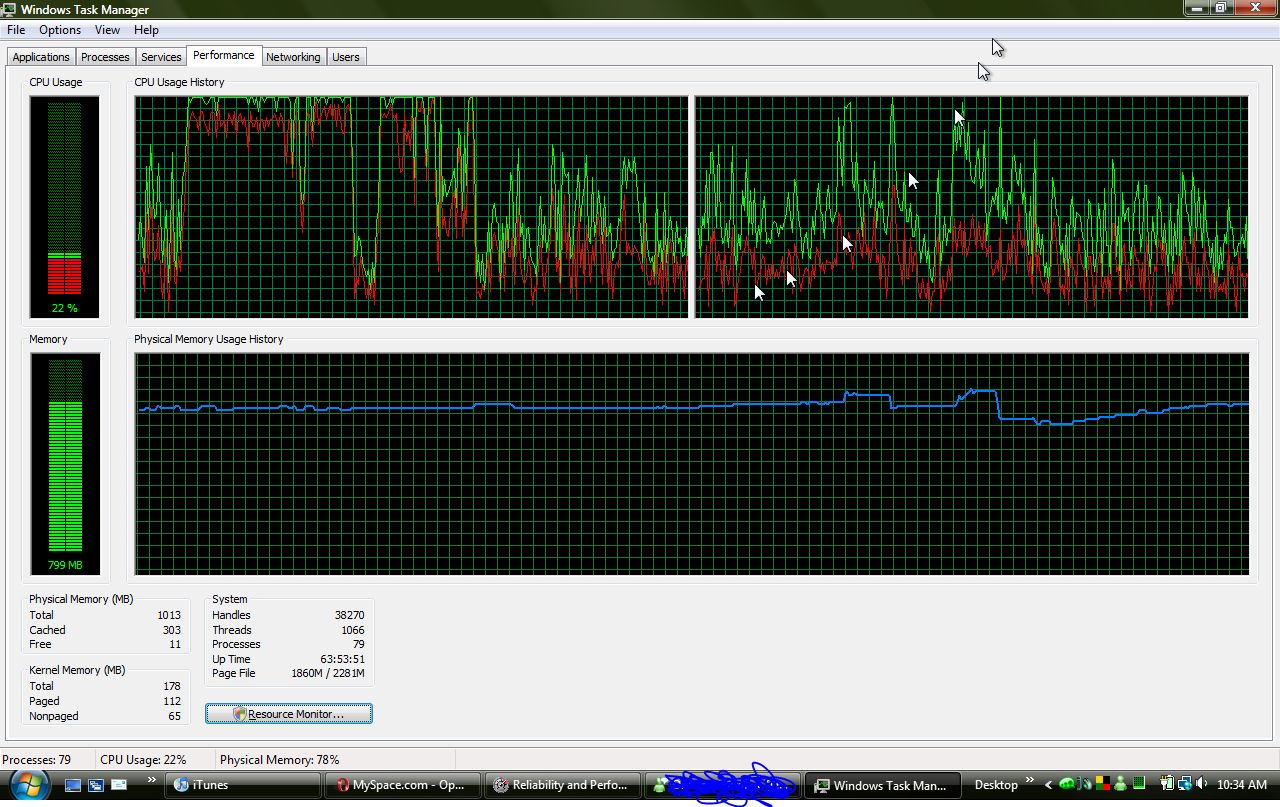Click the shield icon on Resource Monitor button

240,714
